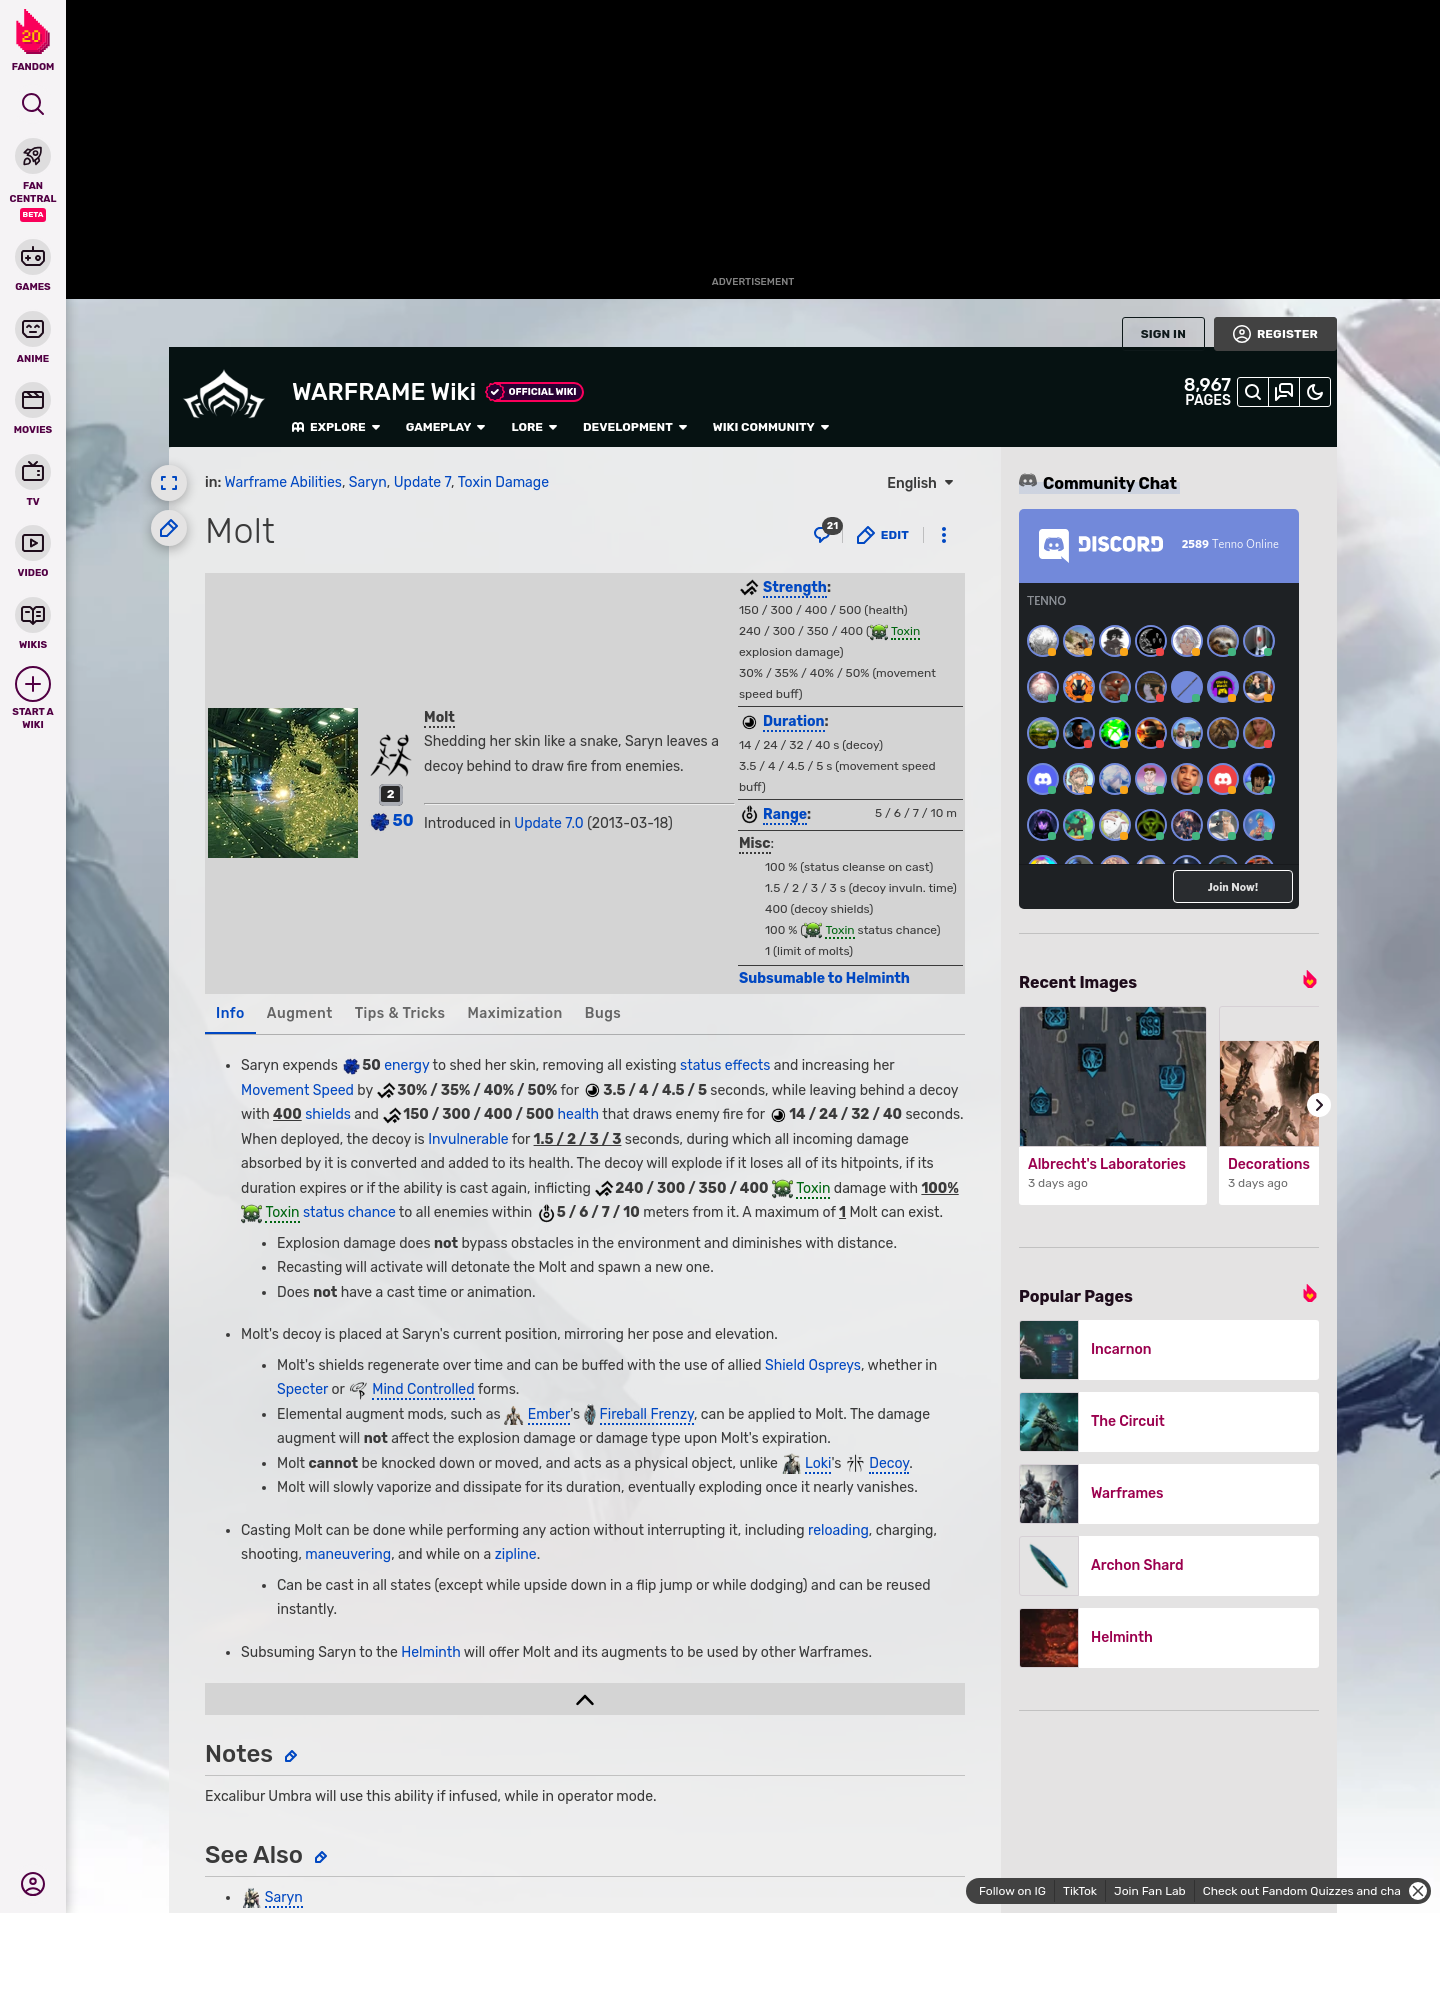1440x2000 pixels.
Task: Close the bottom notification bar
Action: point(1418,1891)
